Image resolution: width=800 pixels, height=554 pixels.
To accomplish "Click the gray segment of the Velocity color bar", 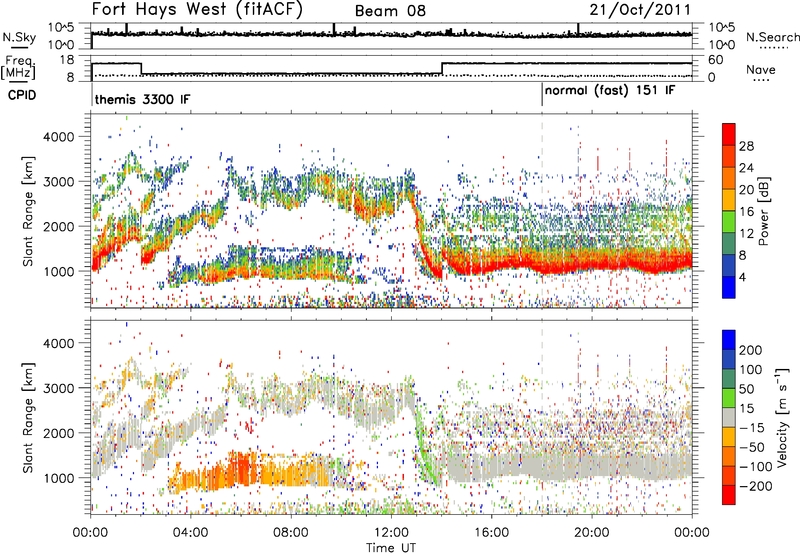I will 729,417.
